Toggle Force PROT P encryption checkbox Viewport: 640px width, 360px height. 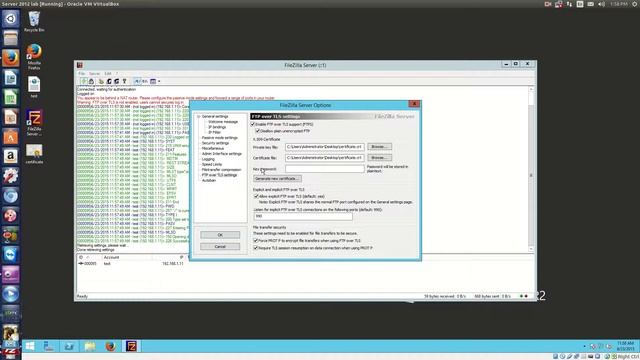(x=256, y=241)
